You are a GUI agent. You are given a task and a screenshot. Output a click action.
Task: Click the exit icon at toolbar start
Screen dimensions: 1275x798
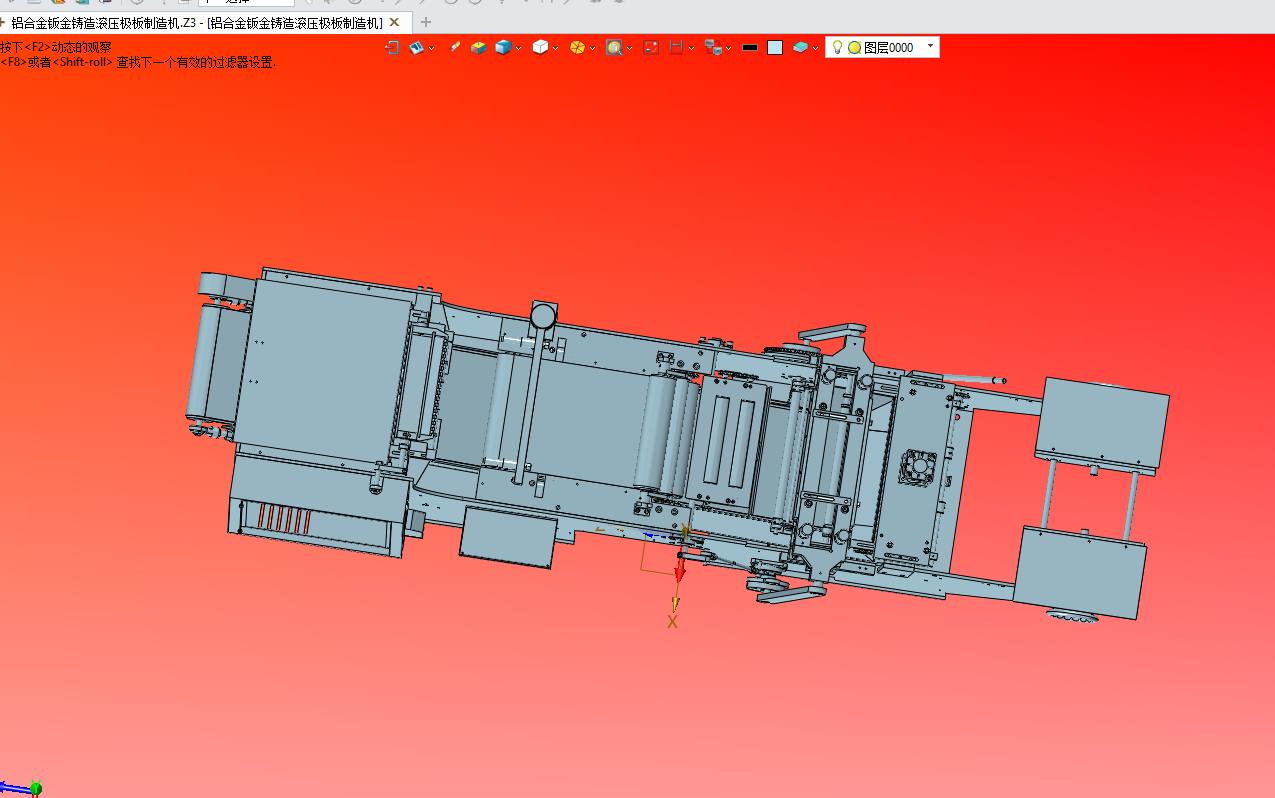tap(392, 47)
